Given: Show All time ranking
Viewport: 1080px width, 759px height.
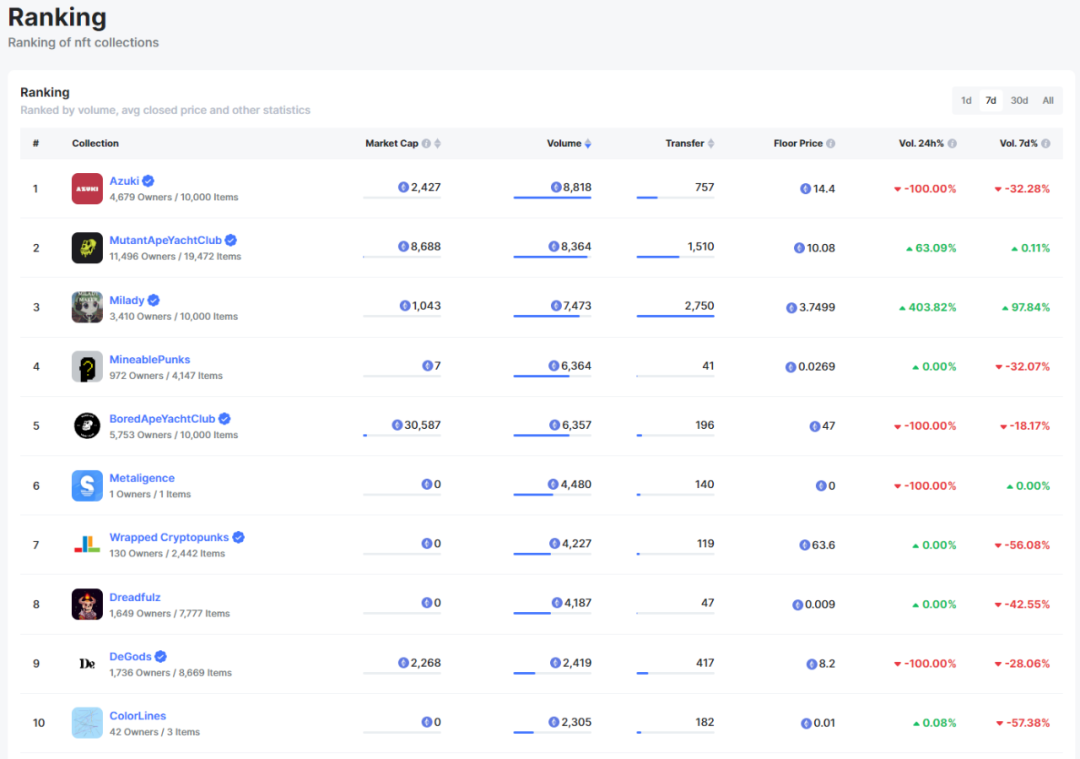Looking at the screenshot, I should 1048,101.
